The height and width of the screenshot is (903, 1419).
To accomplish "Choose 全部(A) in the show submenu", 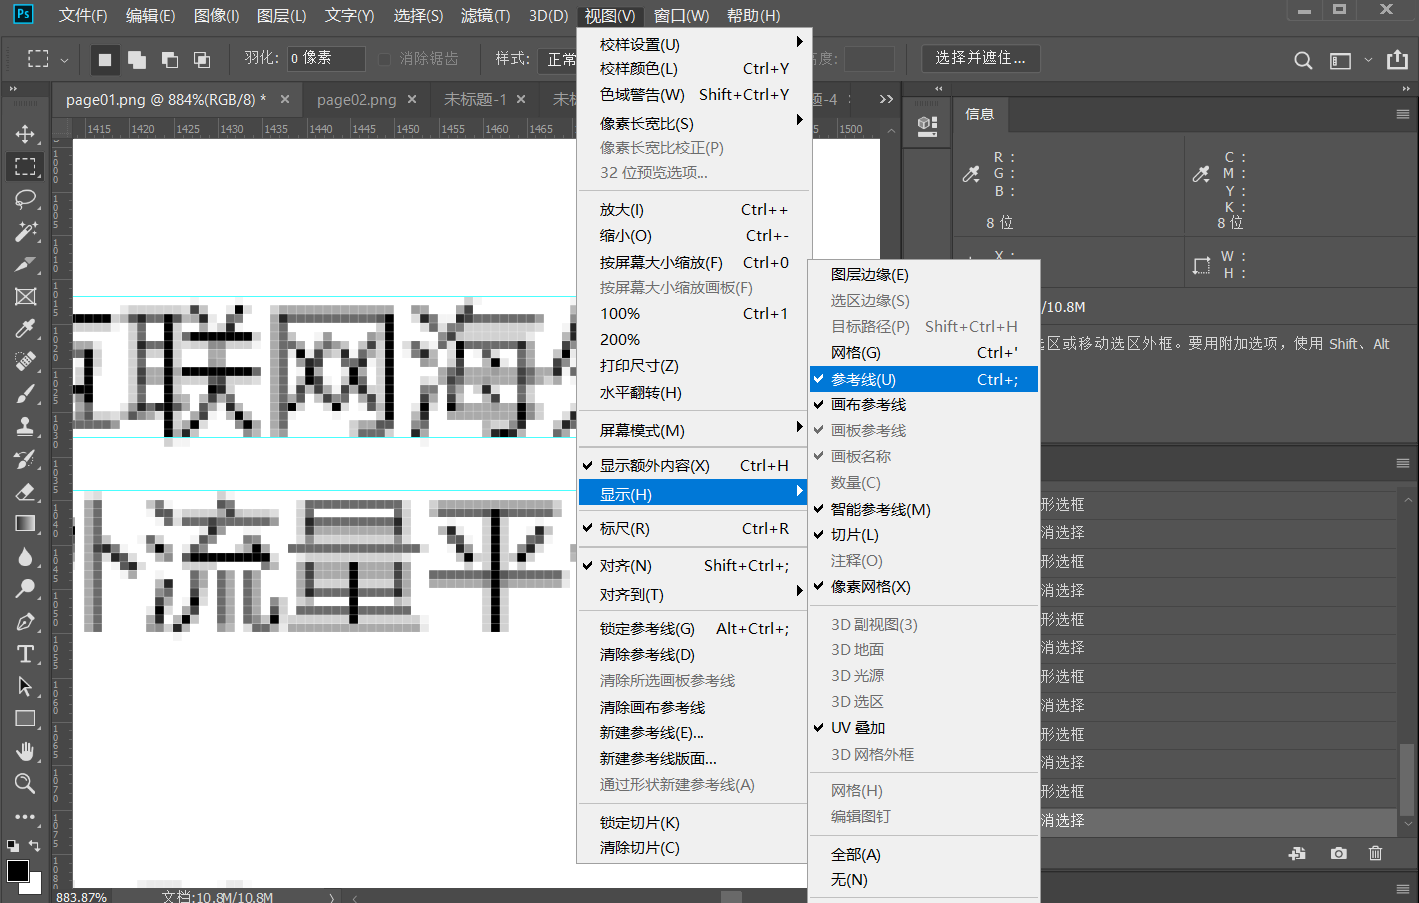I will click(x=924, y=854).
